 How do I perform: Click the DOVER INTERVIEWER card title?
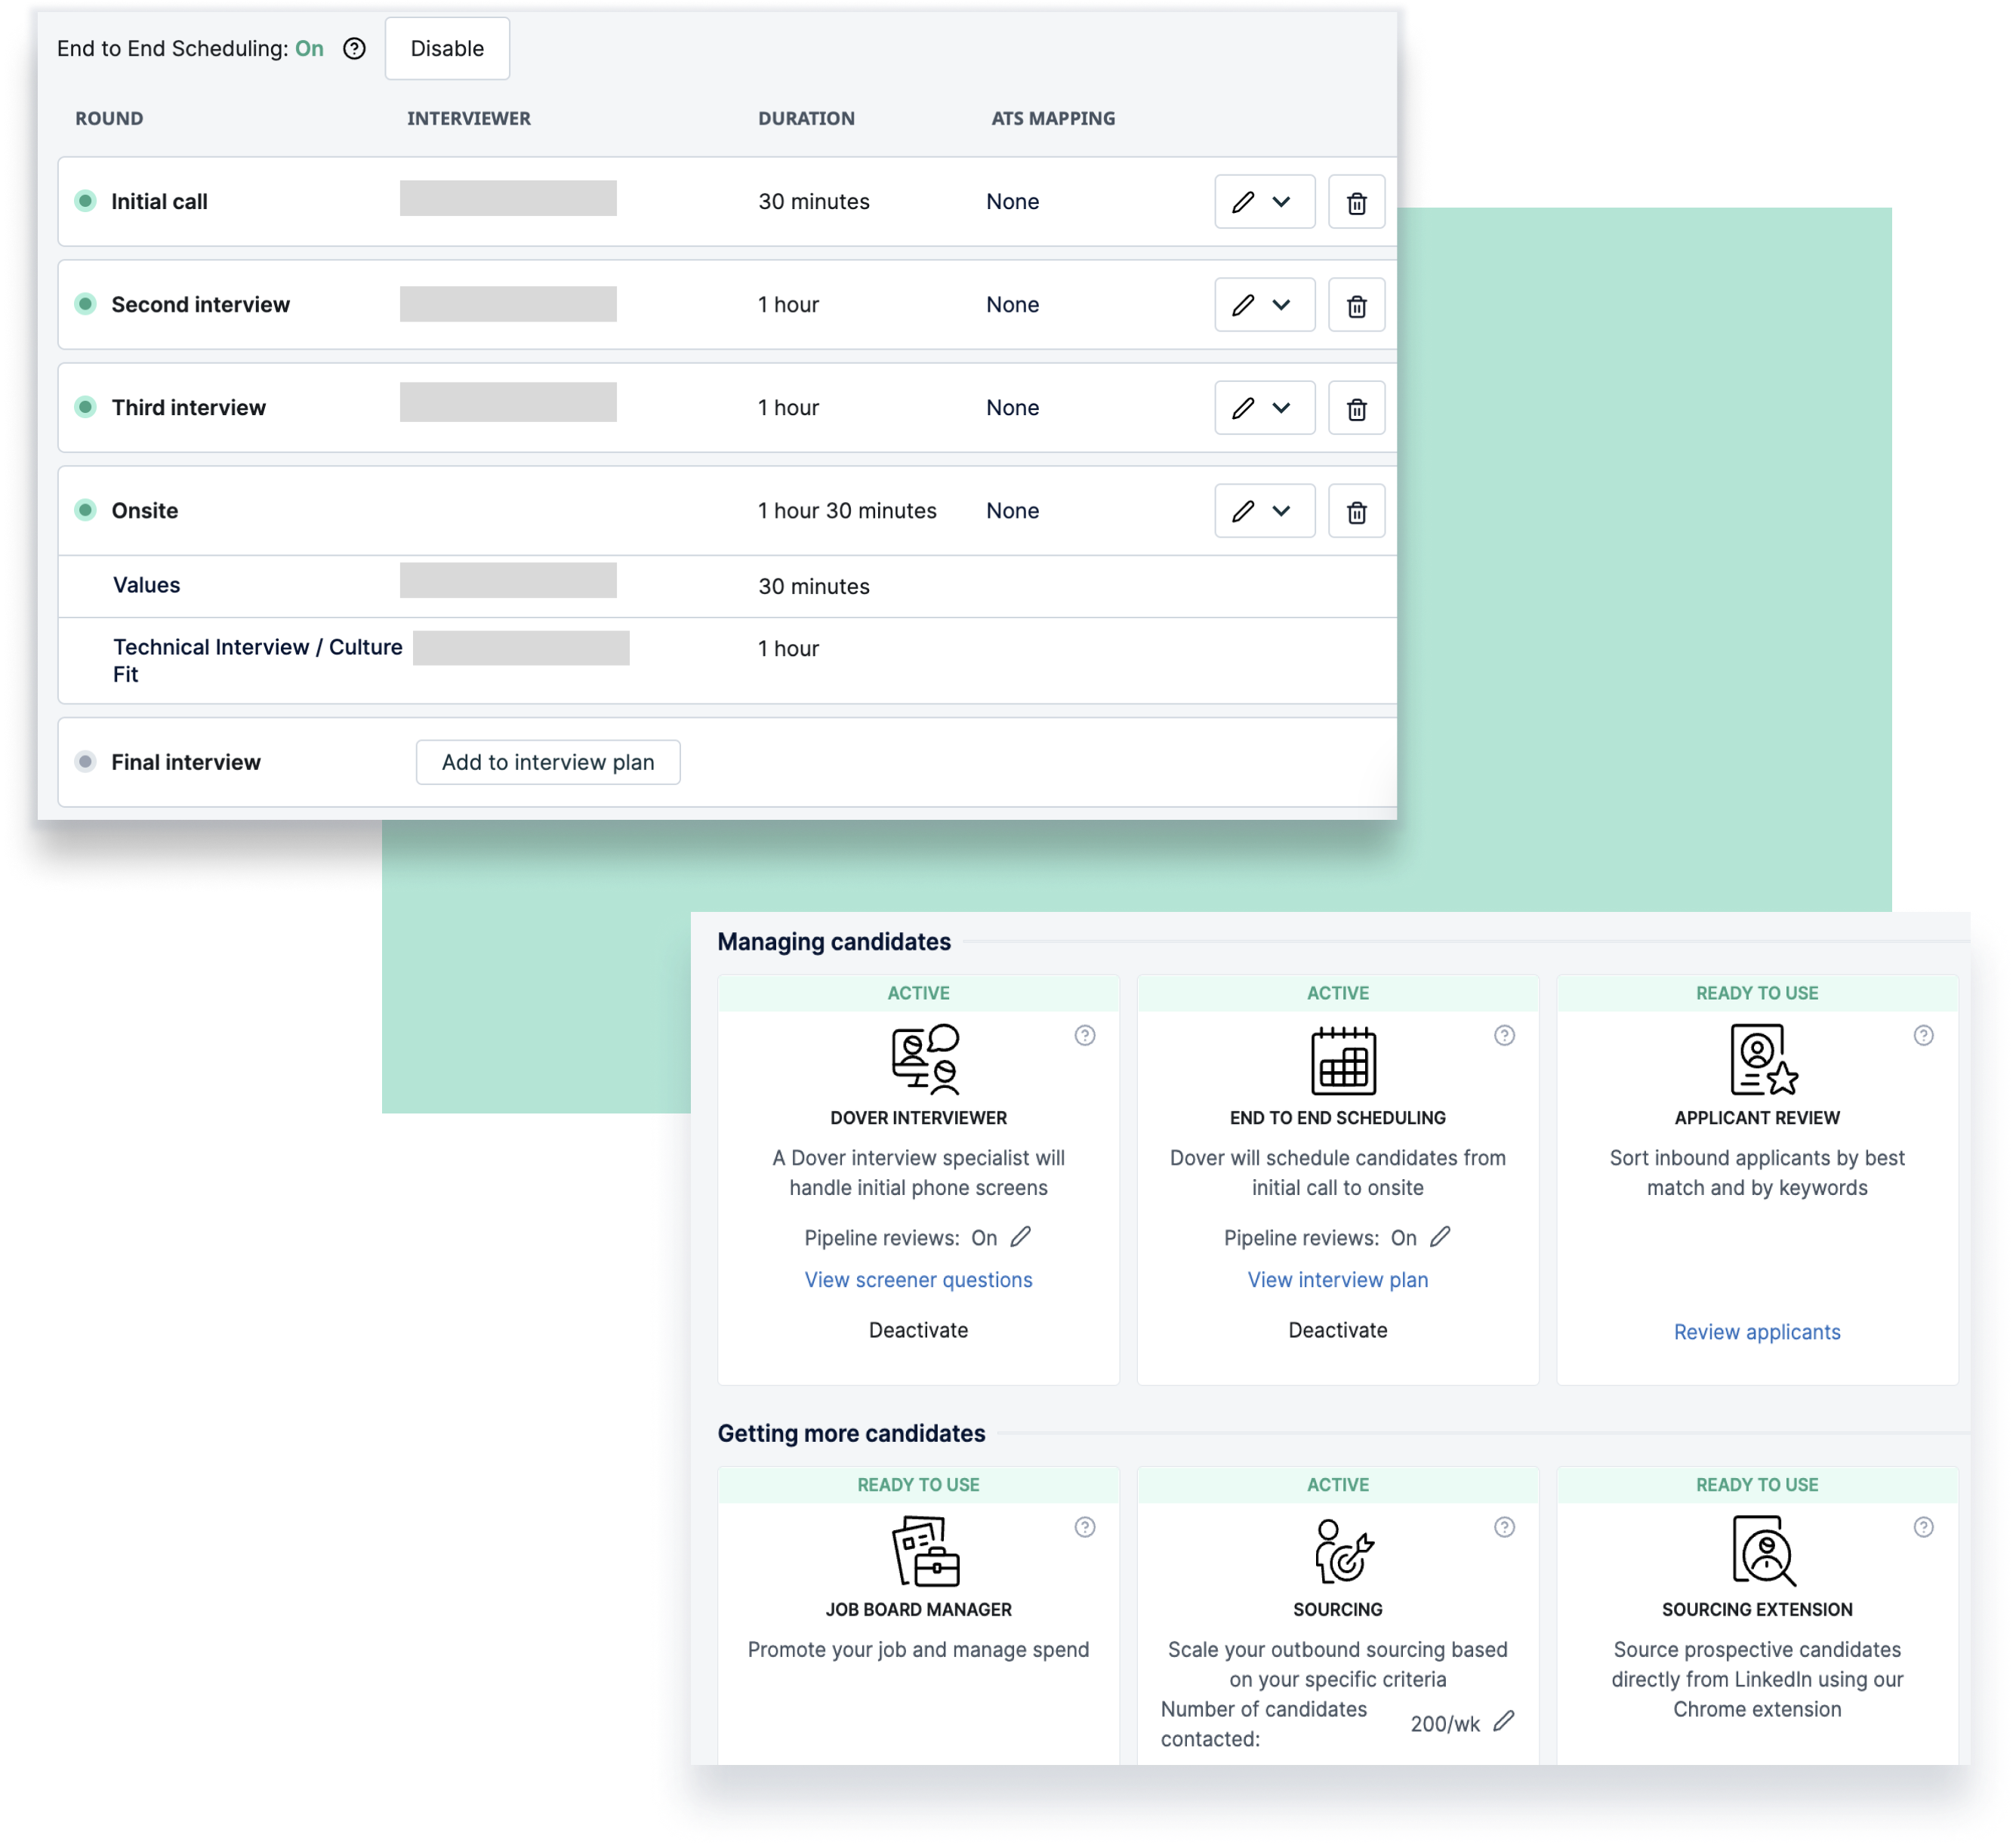[918, 1118]
